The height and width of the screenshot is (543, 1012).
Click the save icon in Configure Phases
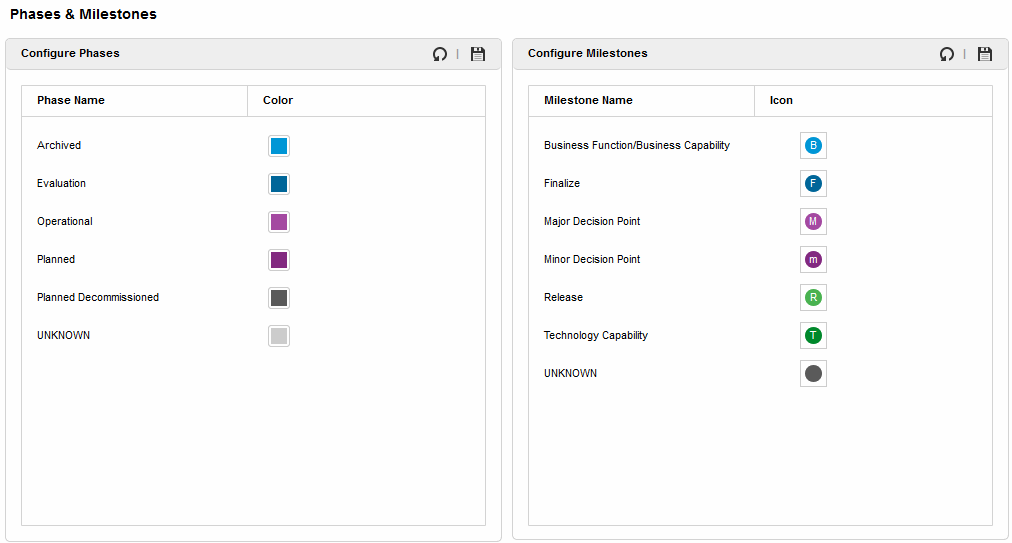tap(478, 54)
